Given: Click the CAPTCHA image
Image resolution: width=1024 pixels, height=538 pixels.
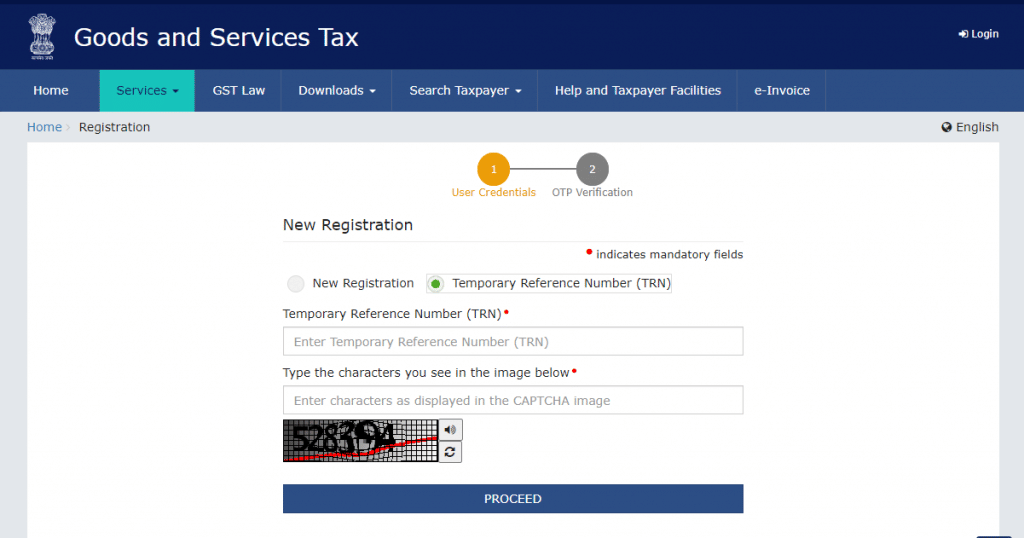Looking at the screenshot, I should coord(360,441).
